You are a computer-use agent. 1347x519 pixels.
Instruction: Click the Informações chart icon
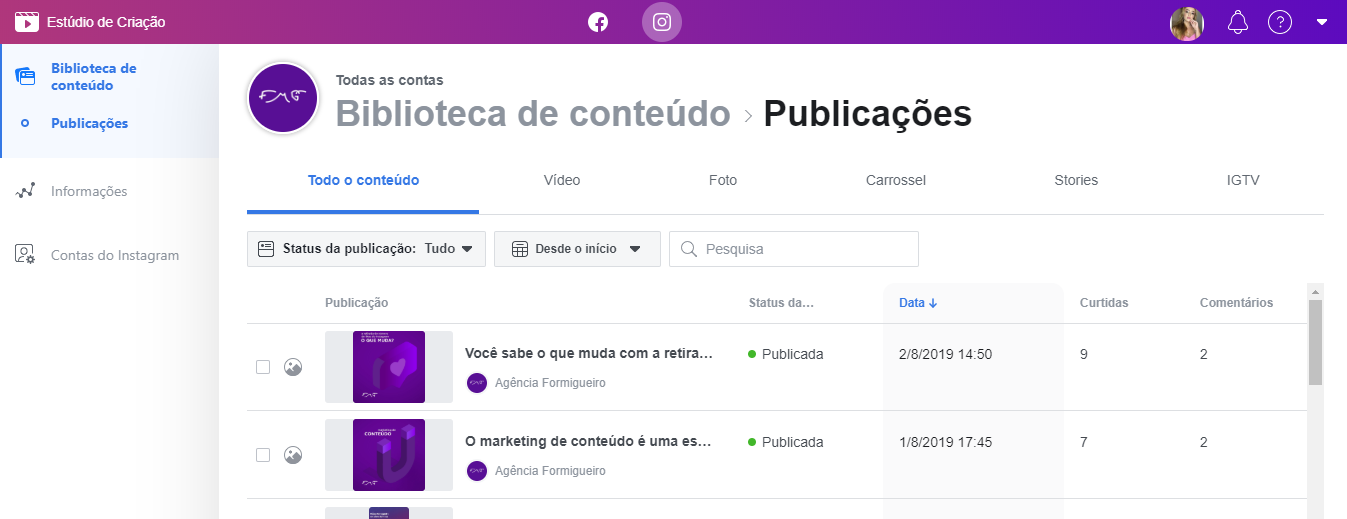[26, 191]
